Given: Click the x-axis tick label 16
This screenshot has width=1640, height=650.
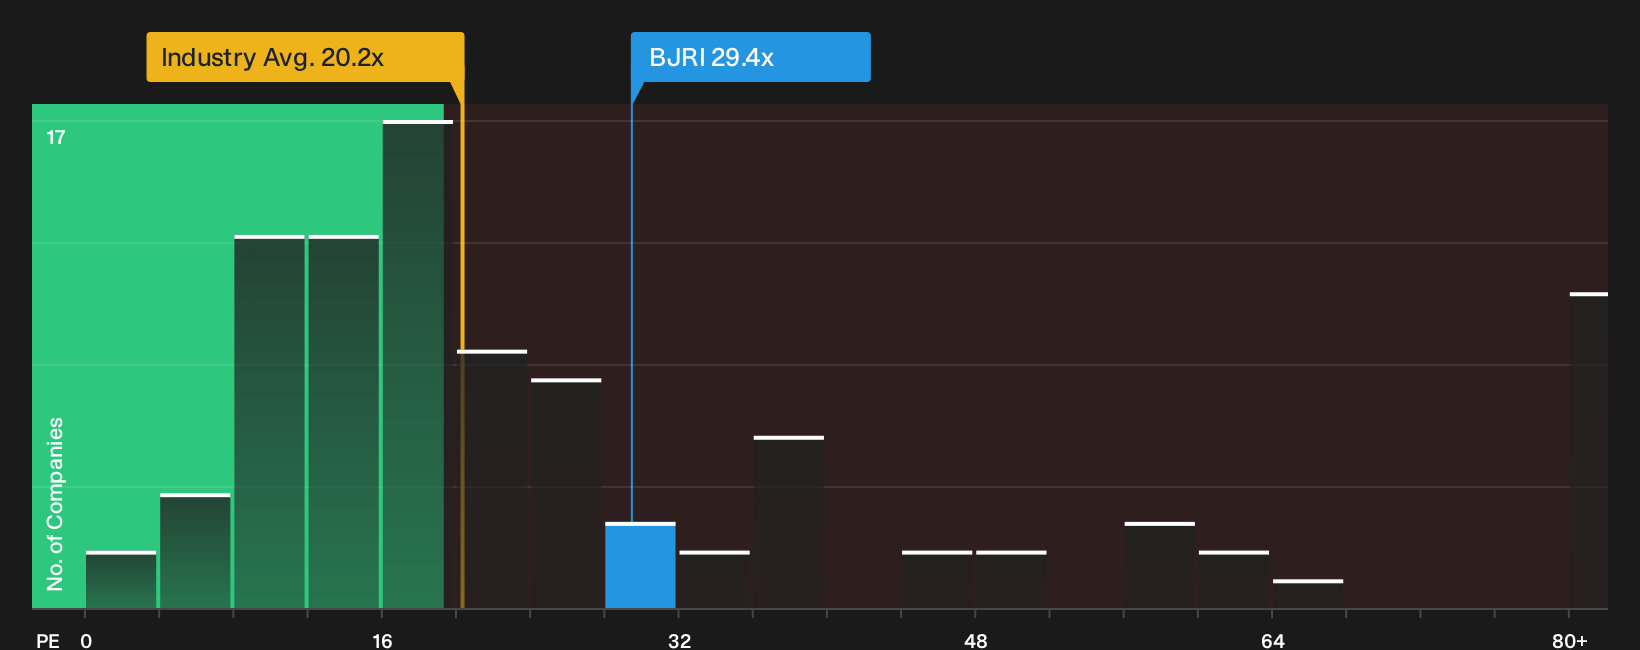Looking at the screenshot, I should point(382,641).
